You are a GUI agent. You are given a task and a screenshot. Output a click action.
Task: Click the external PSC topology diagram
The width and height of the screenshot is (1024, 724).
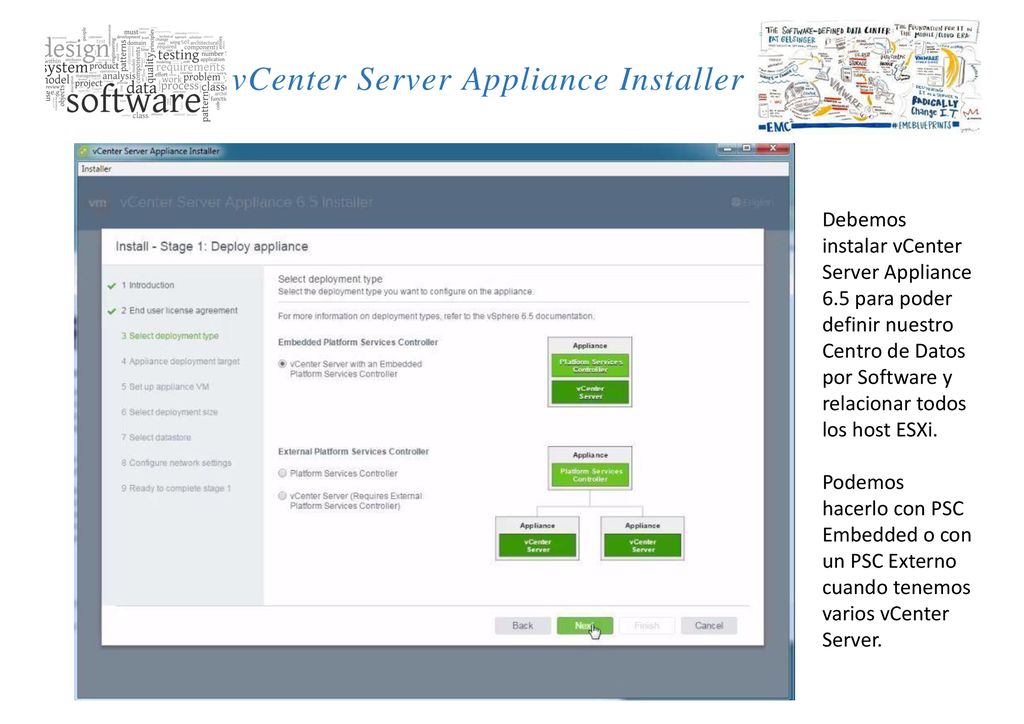(590, 503)
